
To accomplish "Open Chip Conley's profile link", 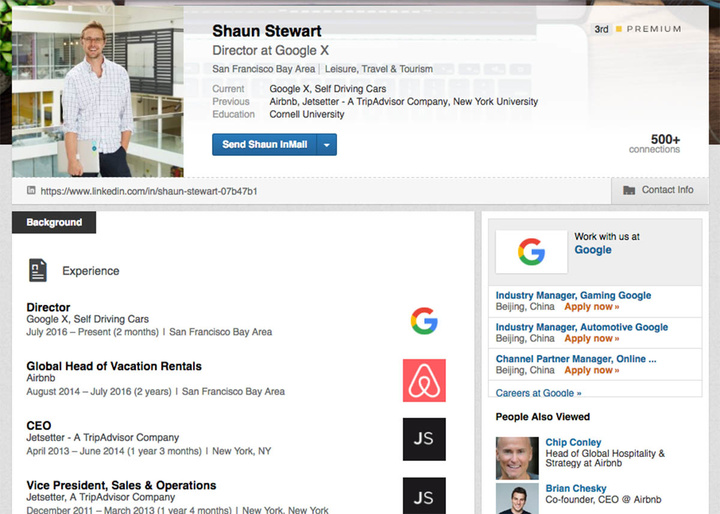I will [x=573, y=442].
